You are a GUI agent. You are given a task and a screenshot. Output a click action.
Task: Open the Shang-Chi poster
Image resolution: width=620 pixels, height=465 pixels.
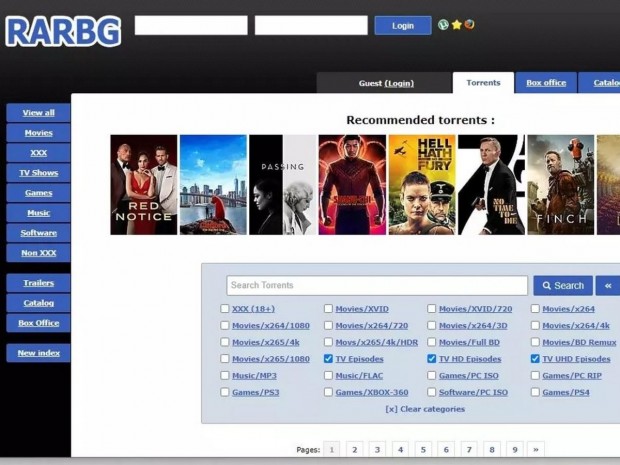[x=352, y=185]
